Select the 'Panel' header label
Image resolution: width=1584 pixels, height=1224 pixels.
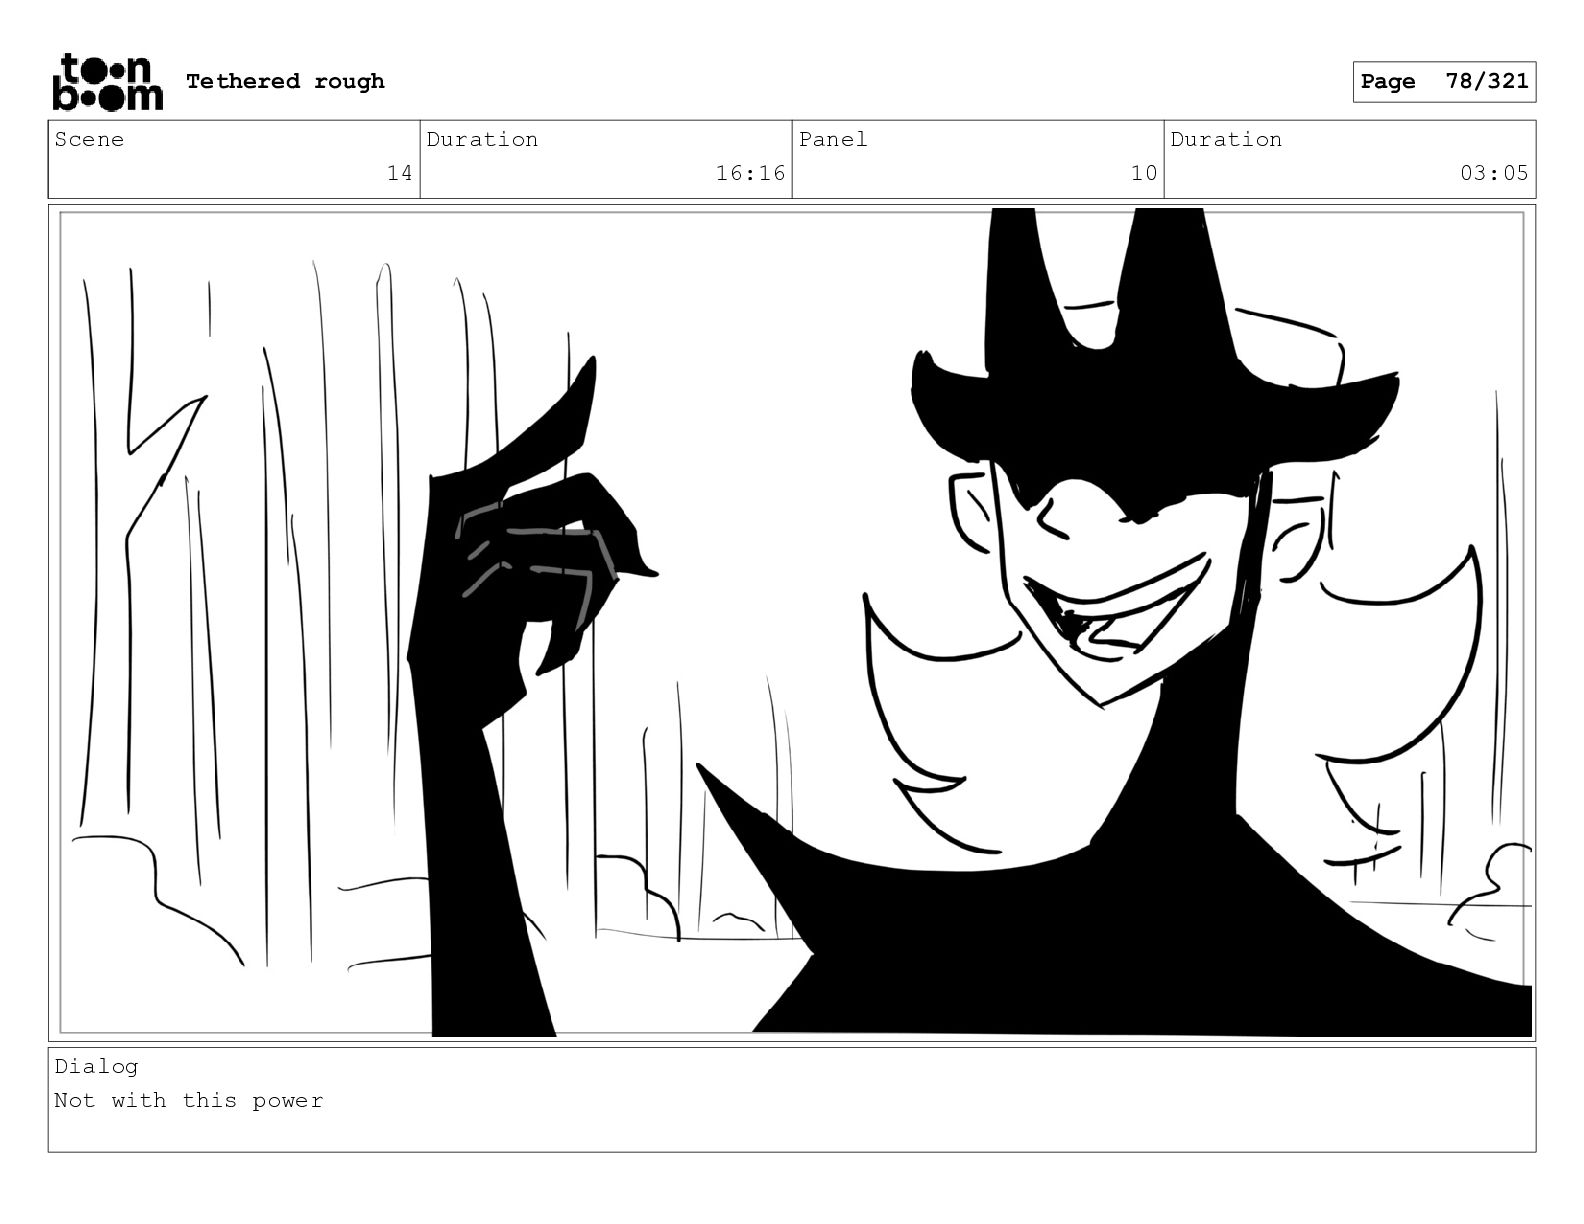833,139
